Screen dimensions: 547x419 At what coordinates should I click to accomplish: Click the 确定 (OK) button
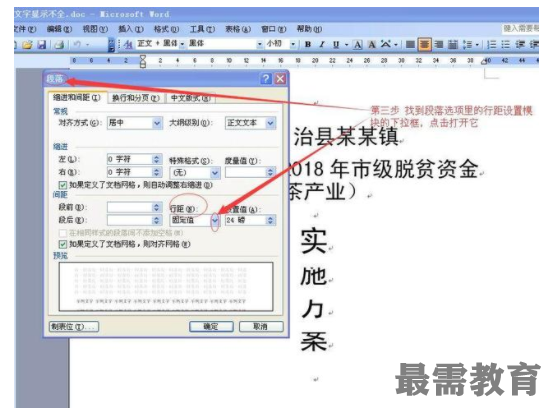(x=211, y=327)
